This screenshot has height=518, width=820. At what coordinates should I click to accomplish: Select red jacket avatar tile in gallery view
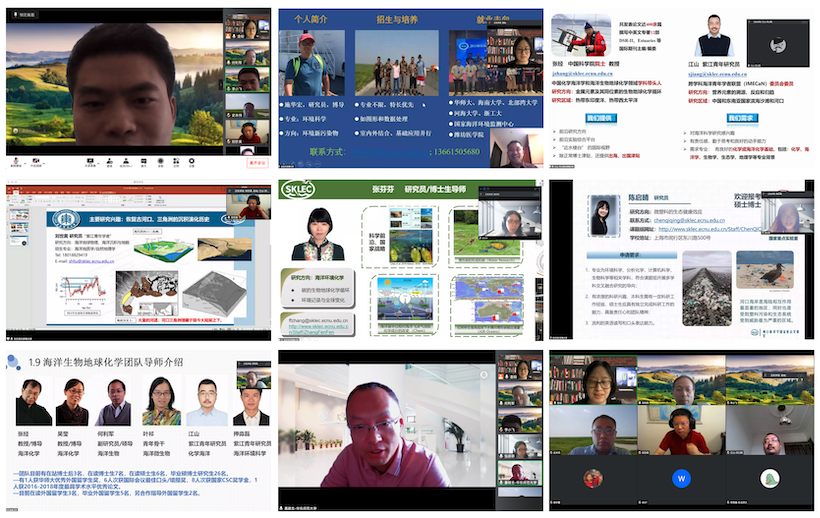tap(593, 480)
